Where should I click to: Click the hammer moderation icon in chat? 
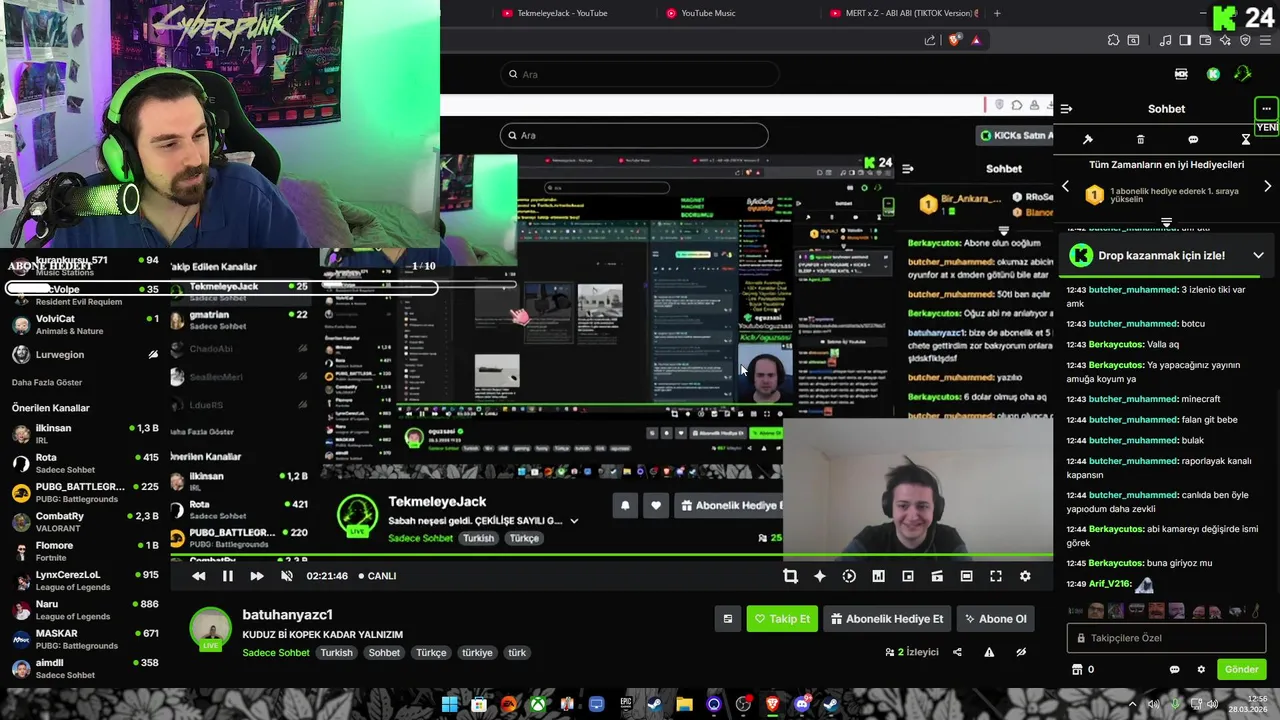click(x=1088, y=139)
